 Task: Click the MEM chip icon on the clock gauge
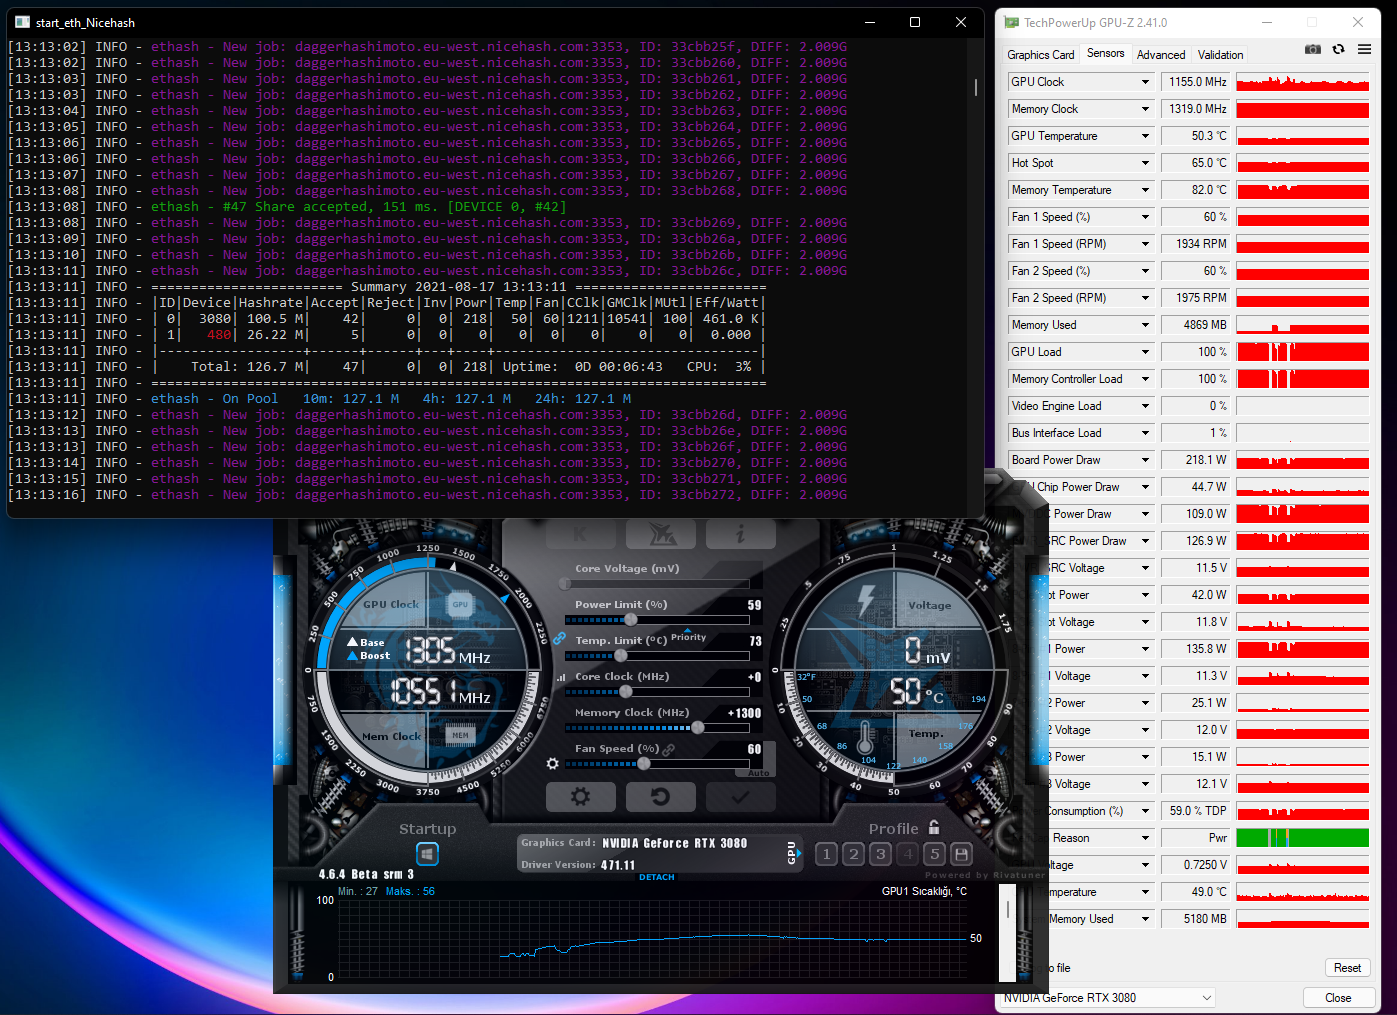[460, 735]
